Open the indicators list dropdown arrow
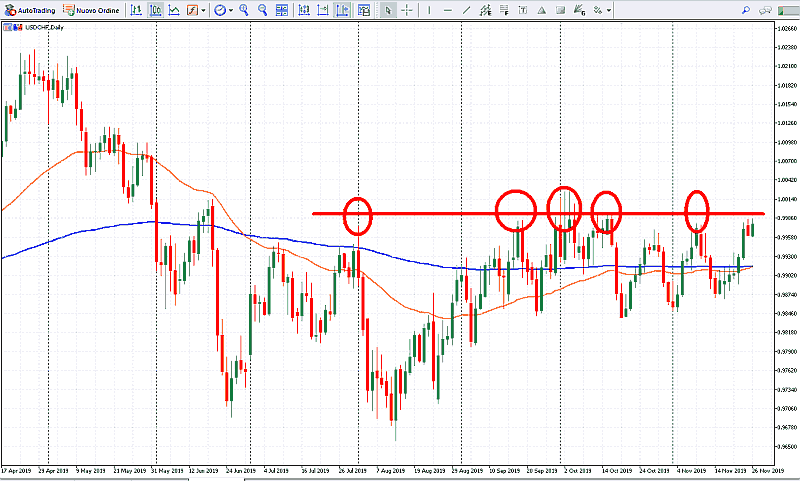Screen dimensions: 800x481 click(x=204, y=10)
